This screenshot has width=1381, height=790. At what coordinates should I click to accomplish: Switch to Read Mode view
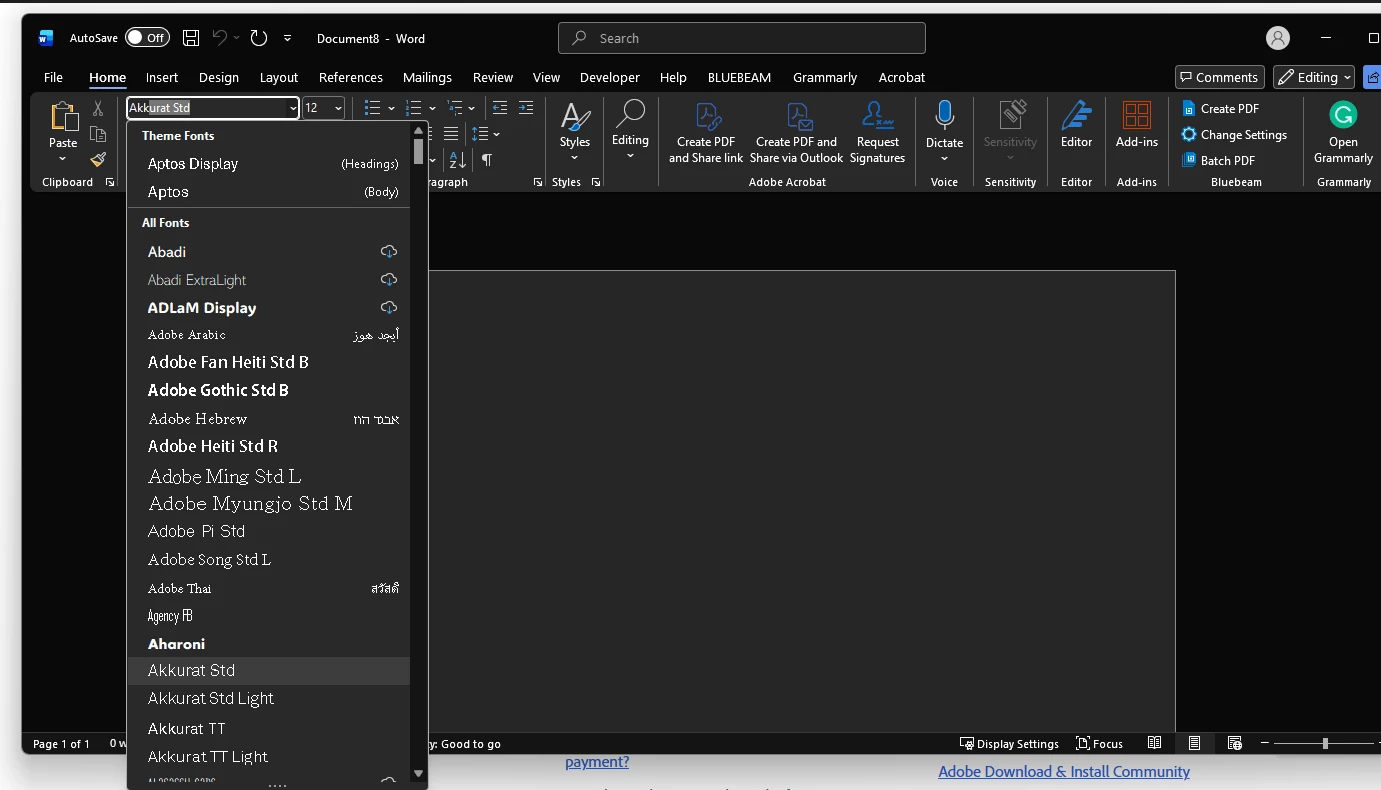(x=1155, y=743)
